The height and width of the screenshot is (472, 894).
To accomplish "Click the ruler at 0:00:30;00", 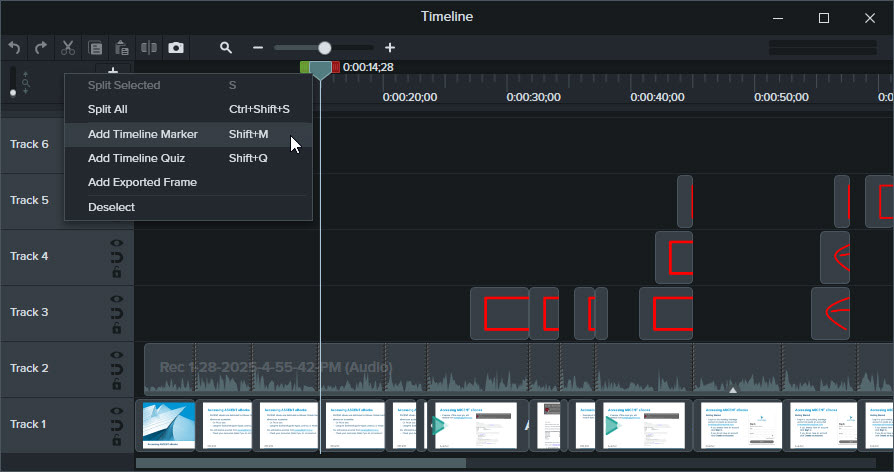I will pyautogui.click(x=534, y=97).
